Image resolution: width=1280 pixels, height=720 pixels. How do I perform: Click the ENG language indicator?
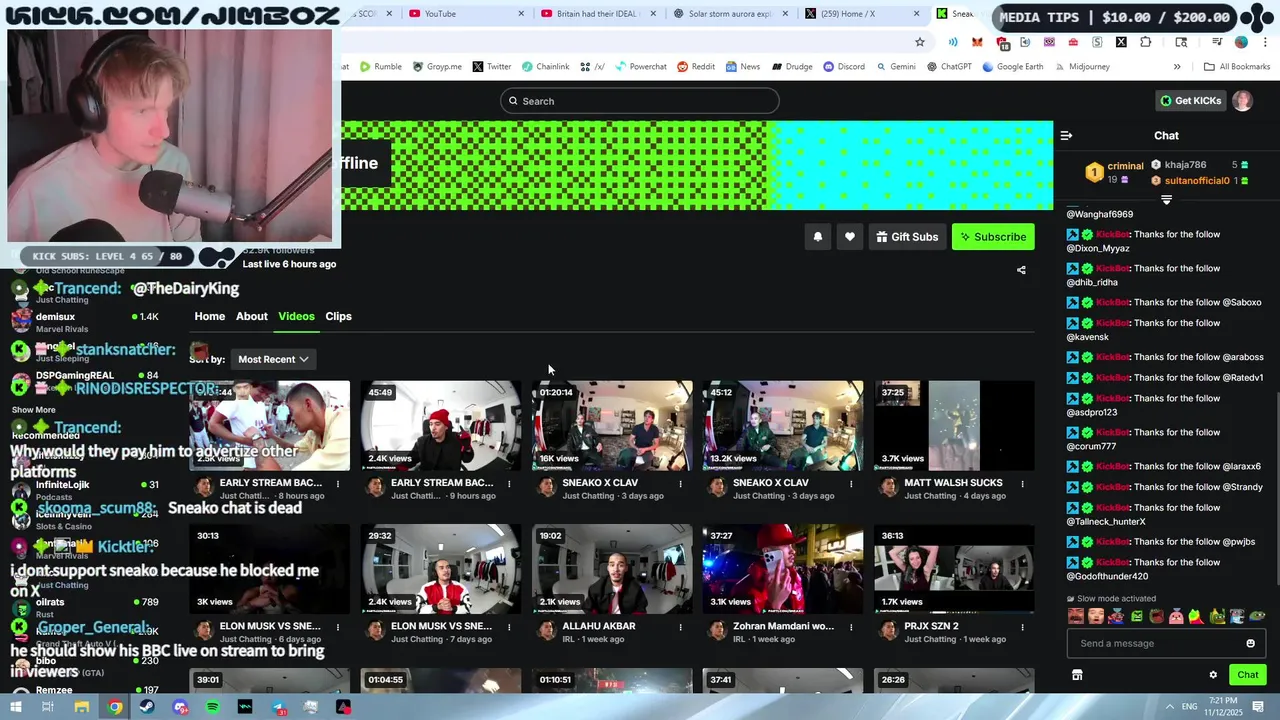(1189, 707)
